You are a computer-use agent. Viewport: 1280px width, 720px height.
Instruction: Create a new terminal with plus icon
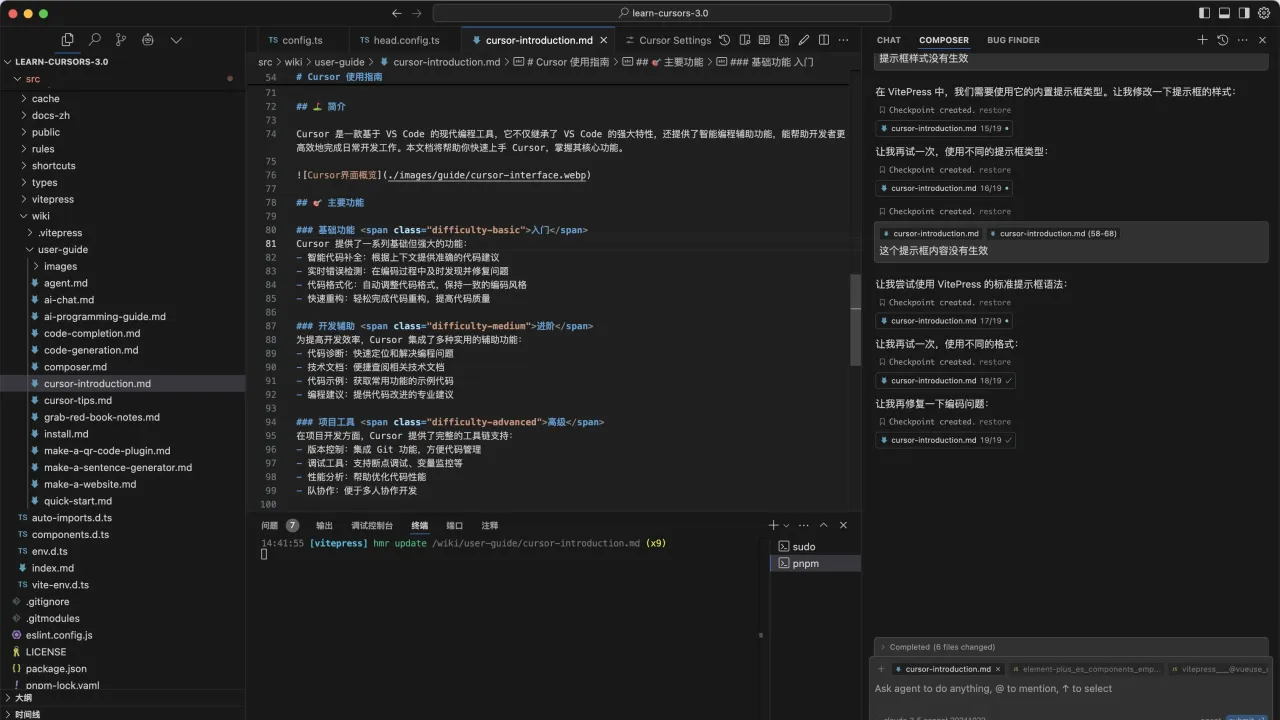[773, 525]
